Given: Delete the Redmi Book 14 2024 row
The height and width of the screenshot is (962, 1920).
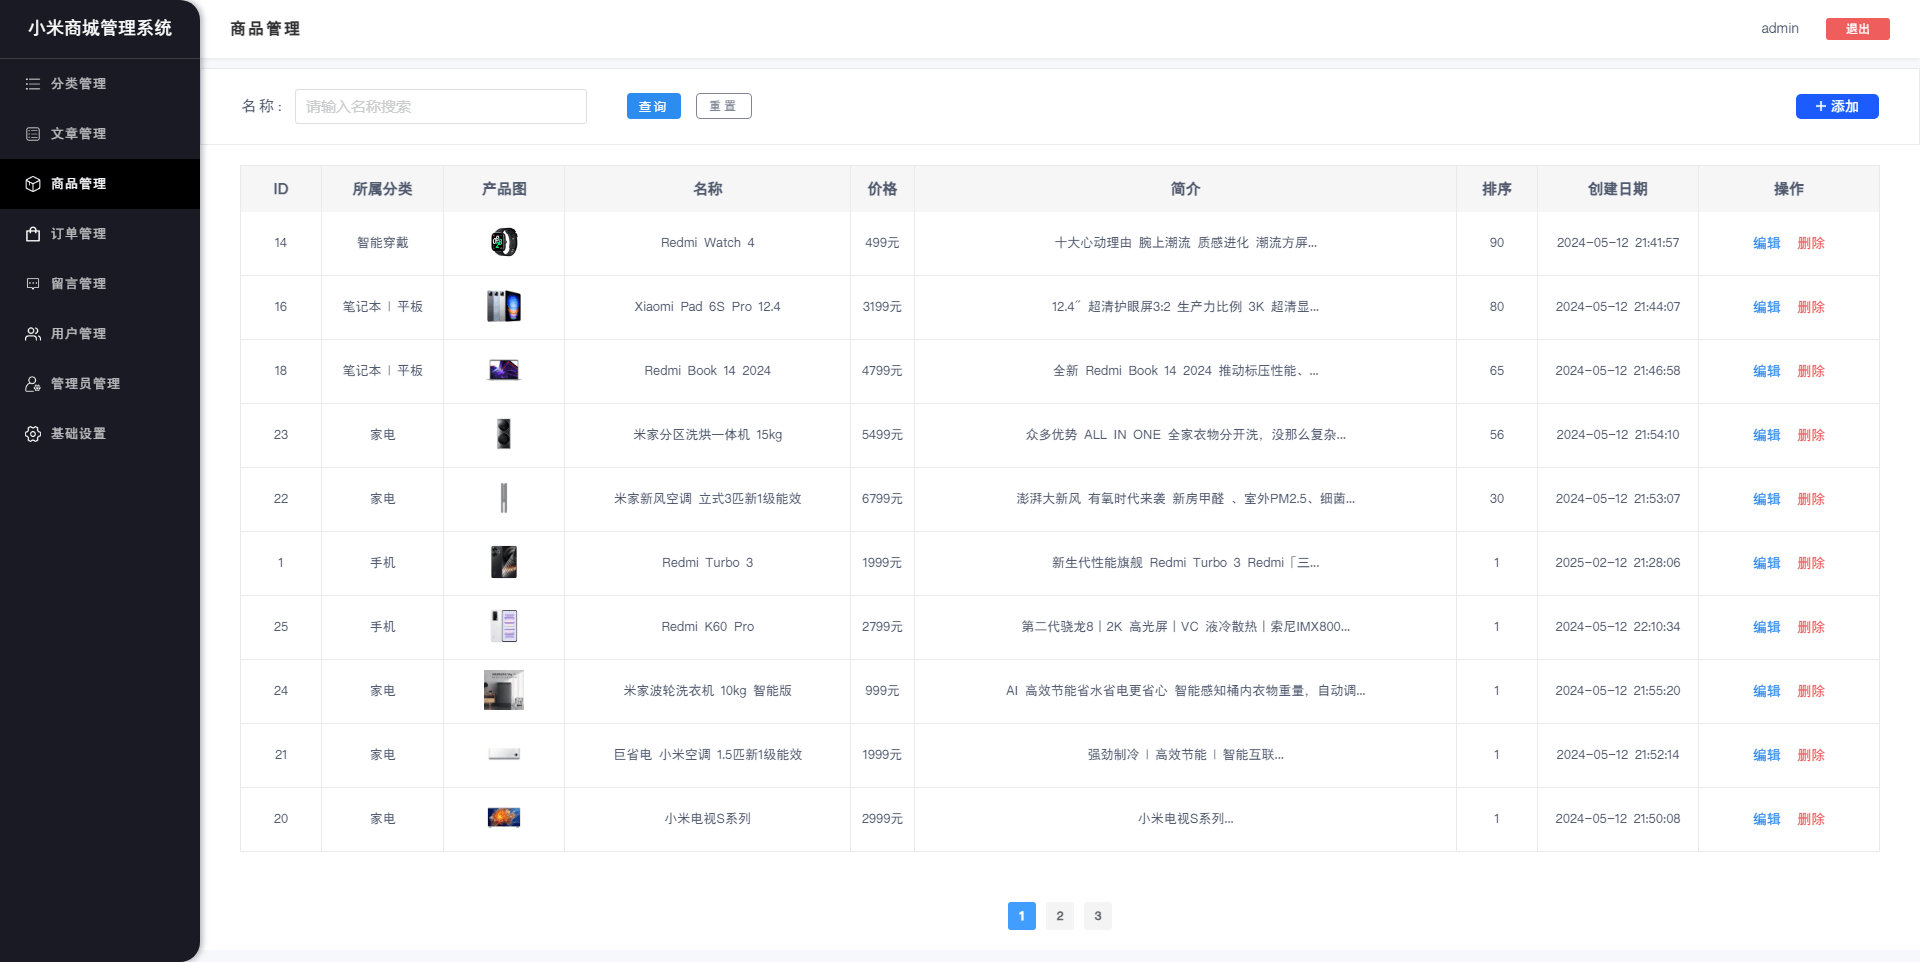Looking at the screenshot, I should pyautogui.click(x=1811, y=371).
